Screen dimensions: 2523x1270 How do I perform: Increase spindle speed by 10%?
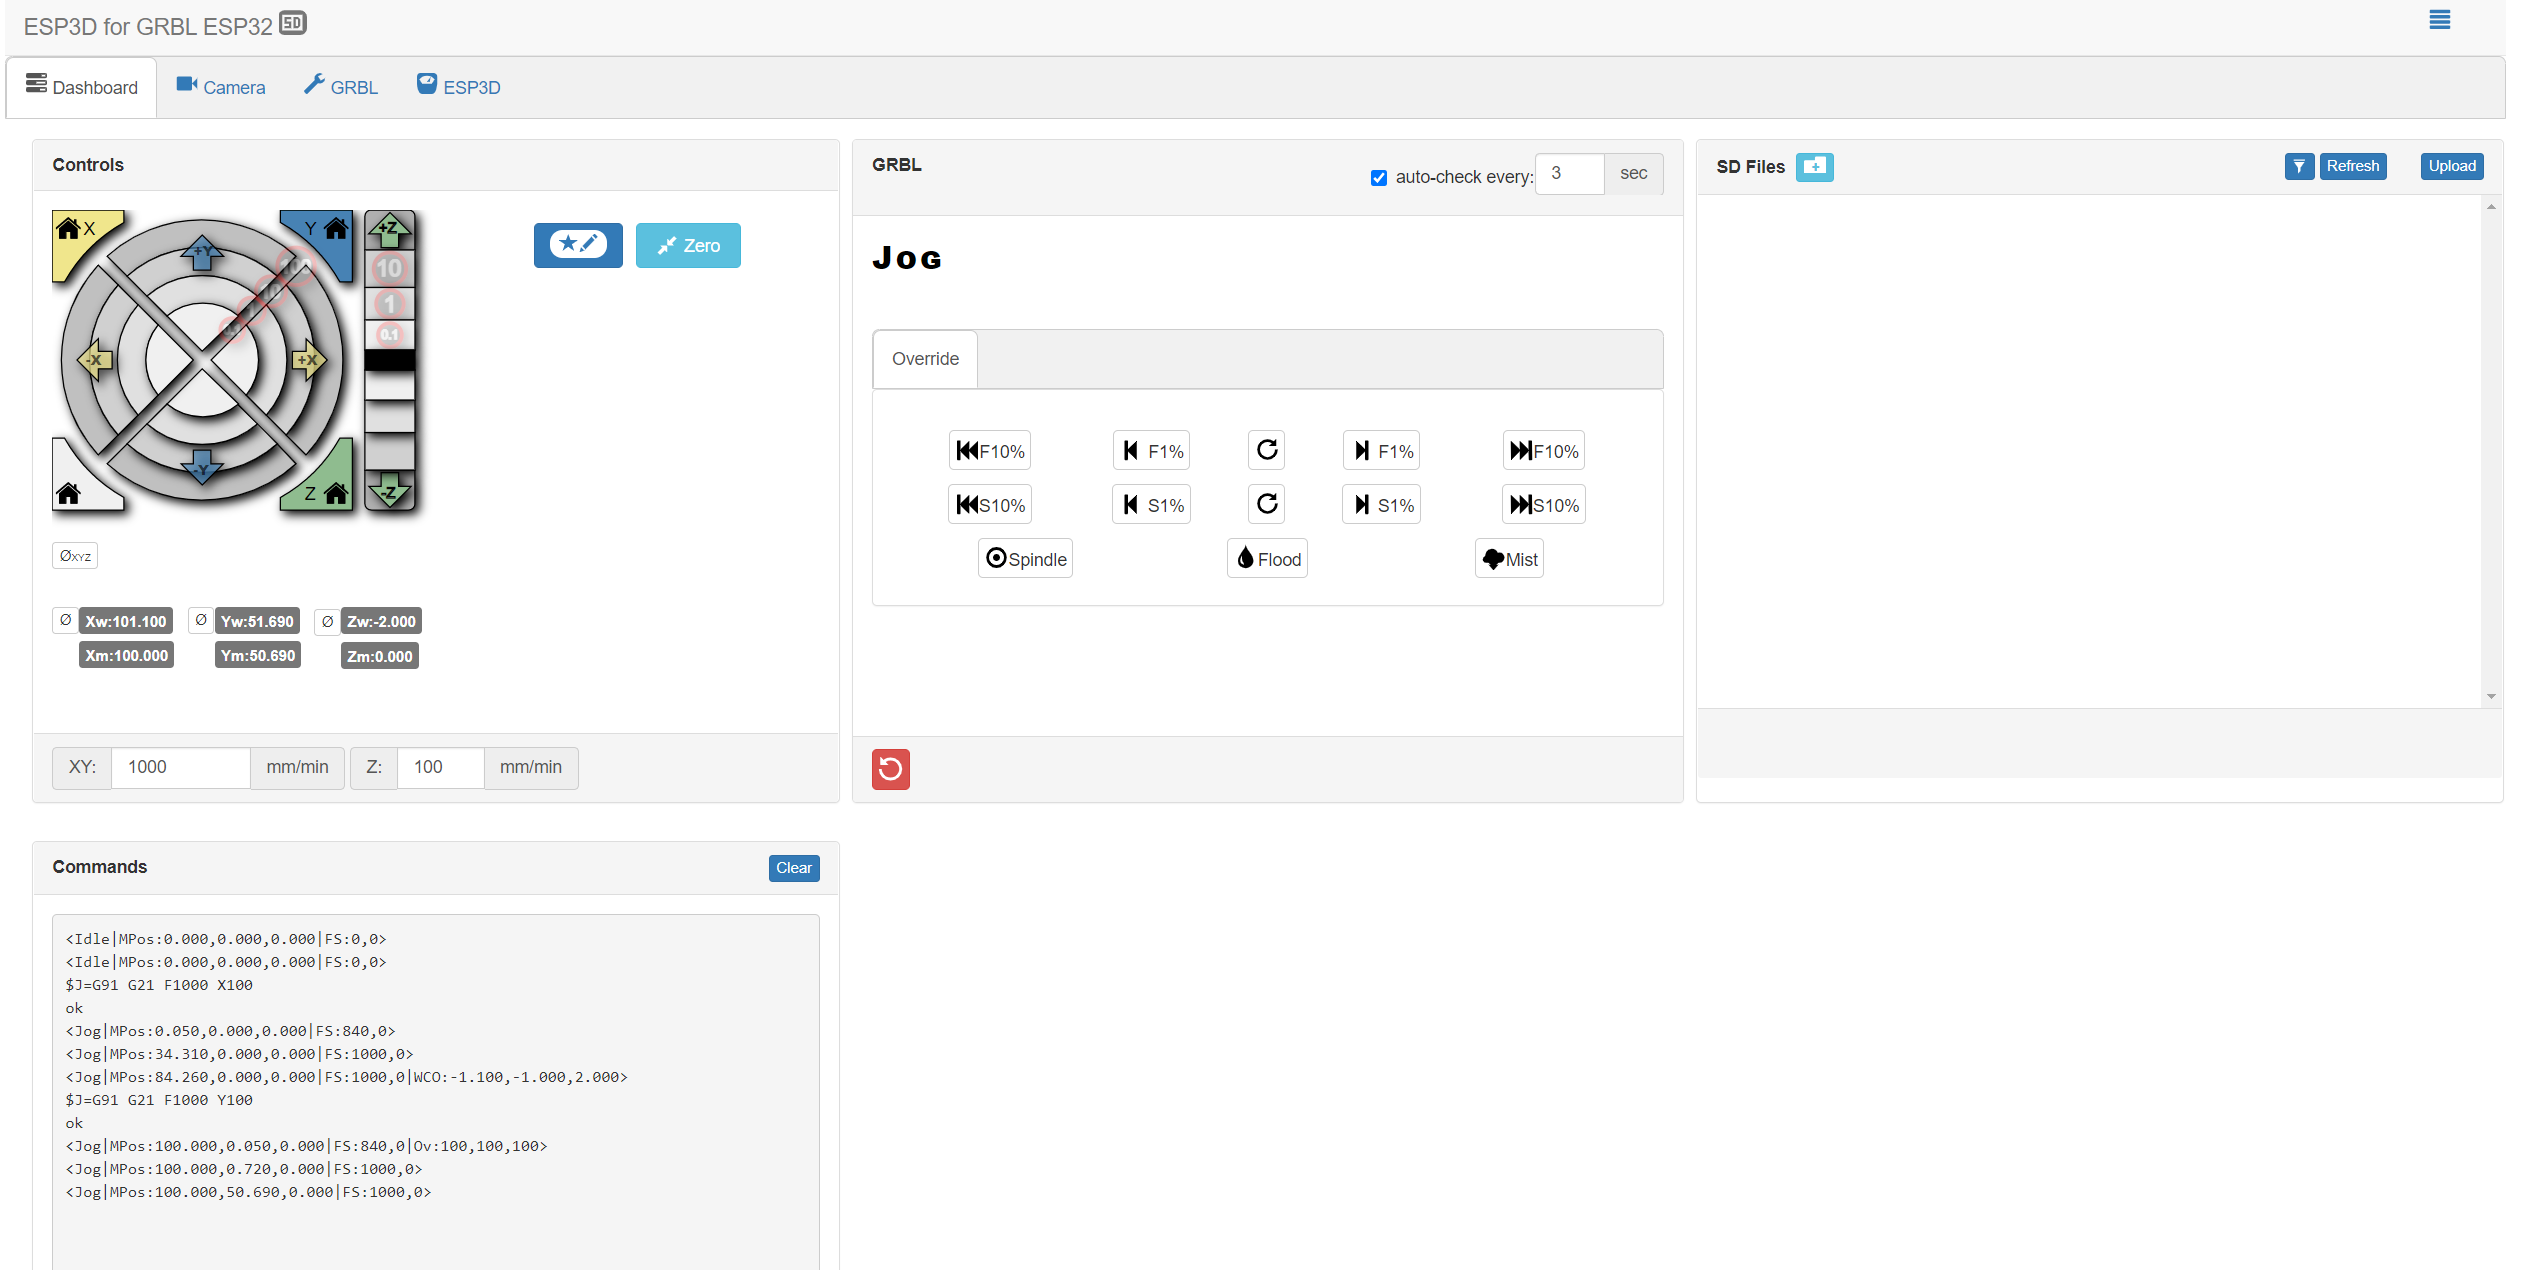tap(1544, 505)
